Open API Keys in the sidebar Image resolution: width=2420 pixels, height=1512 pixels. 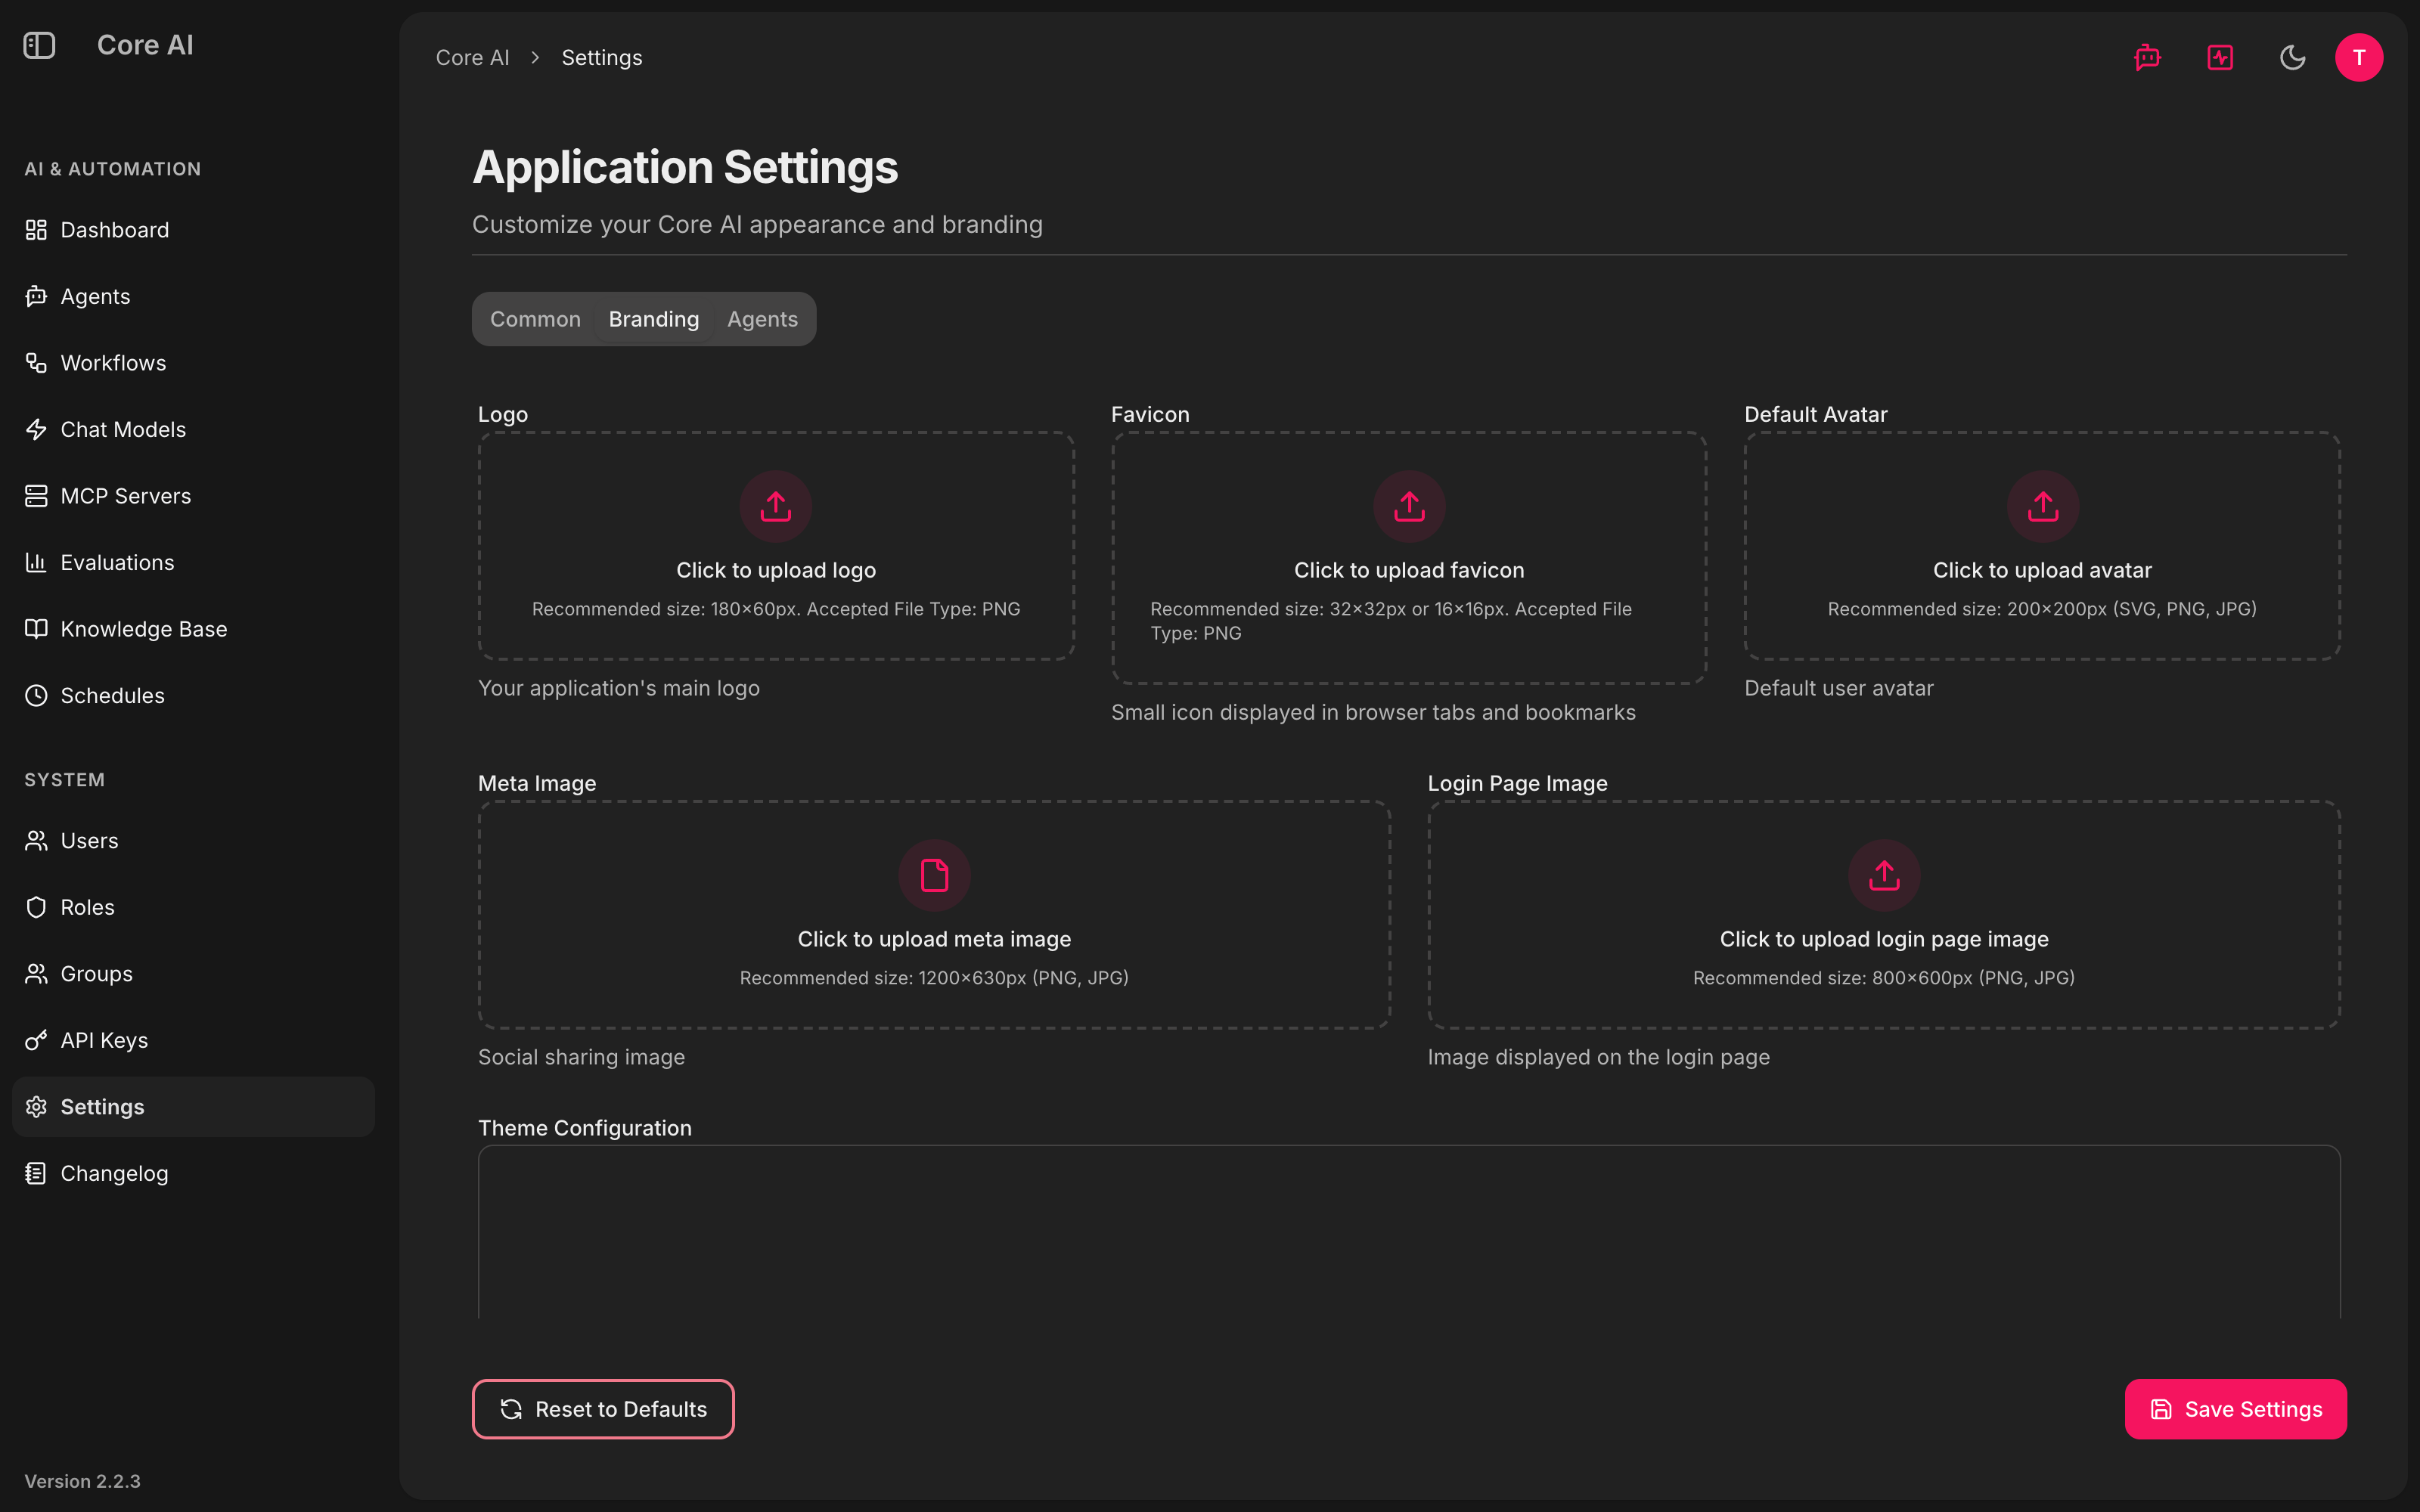pos(193,1040)
